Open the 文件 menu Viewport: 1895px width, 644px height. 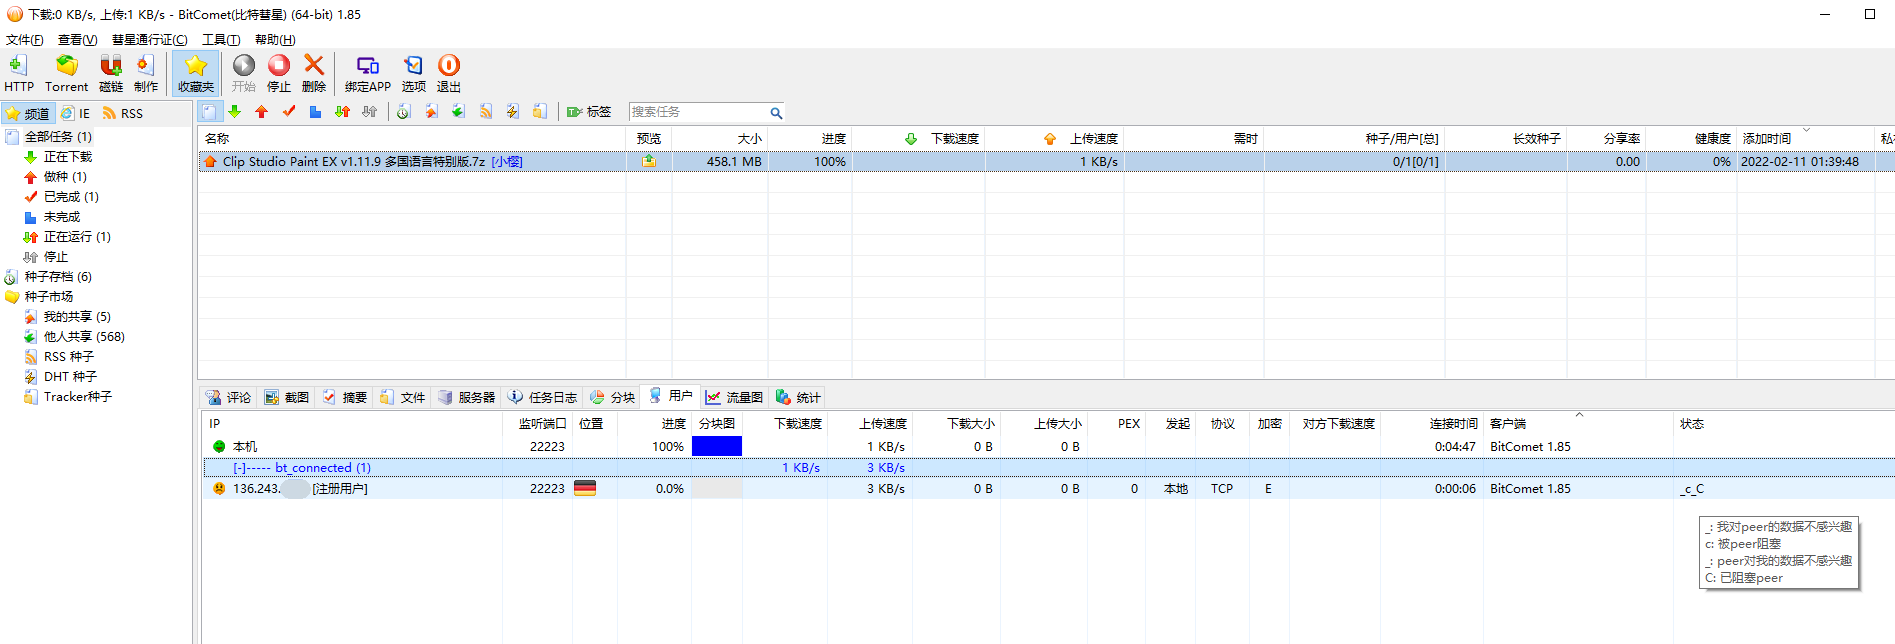pos(24,40)
